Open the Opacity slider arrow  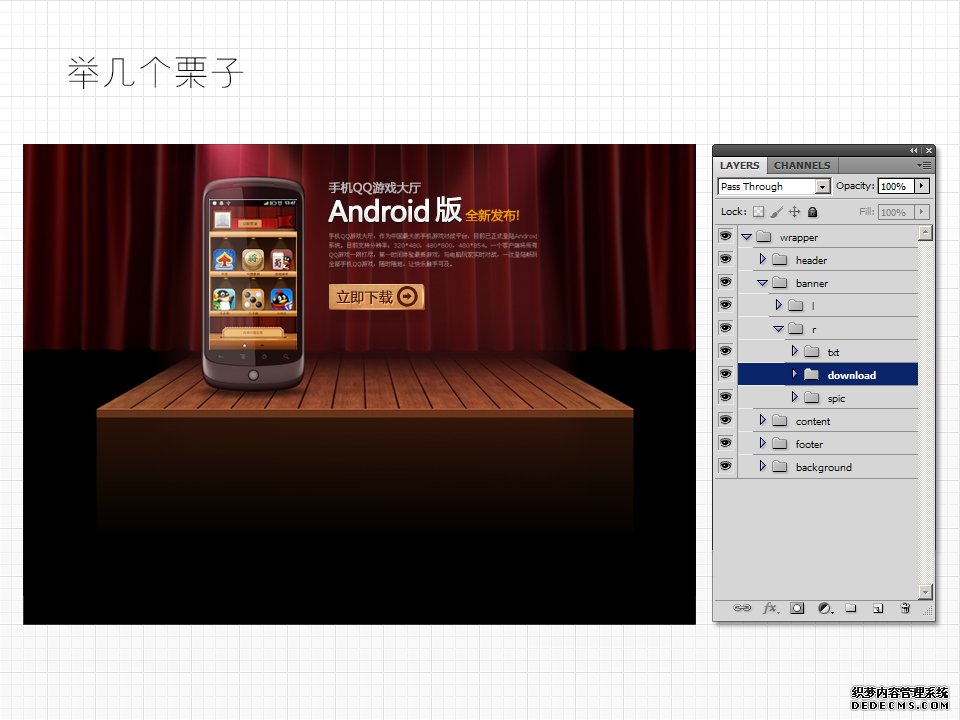(922, 186)
